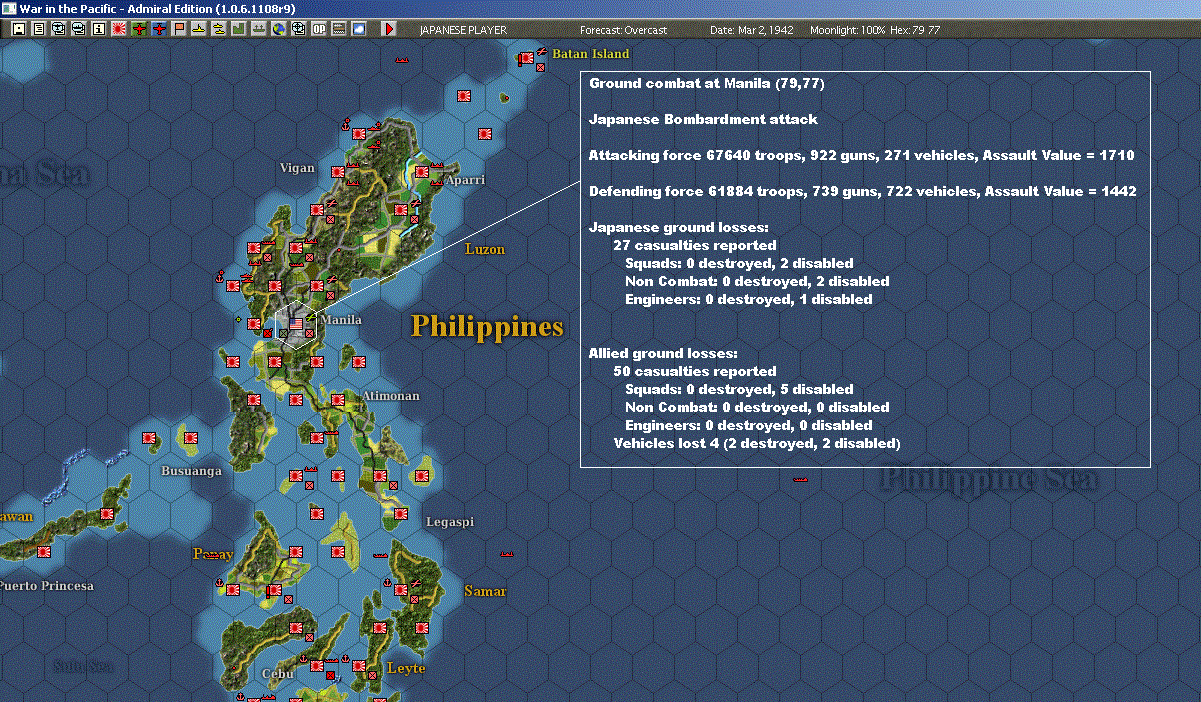Image resolution: width=1201 pixels, height=702 pixels.
Task: Click the Manila city label
Action: pos(341,320)
